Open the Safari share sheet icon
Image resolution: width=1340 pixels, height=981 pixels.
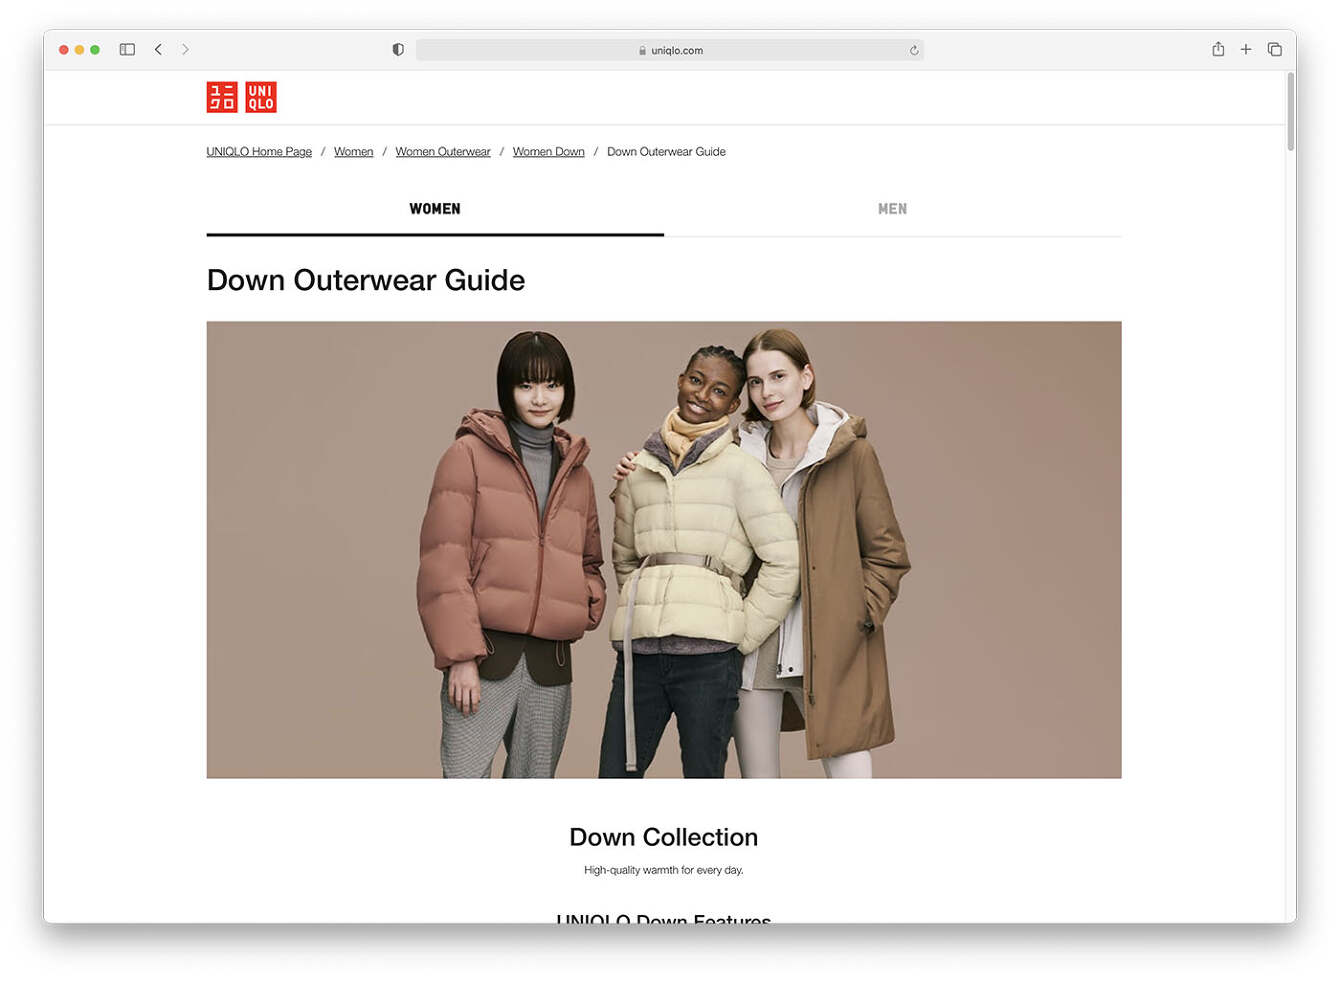pyautogui.click(x=1218, y=49)
